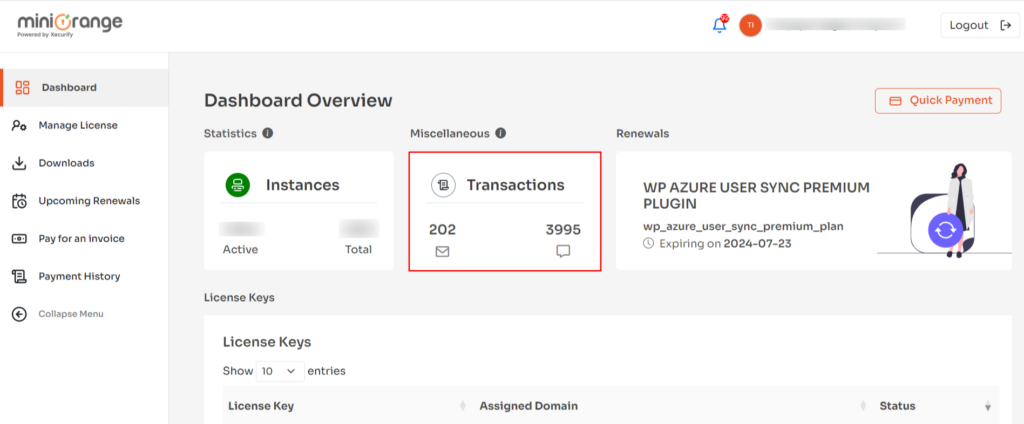Click the SMS transactions chat icon
Screen dimensions: 1024x424
tap(563, 251)
